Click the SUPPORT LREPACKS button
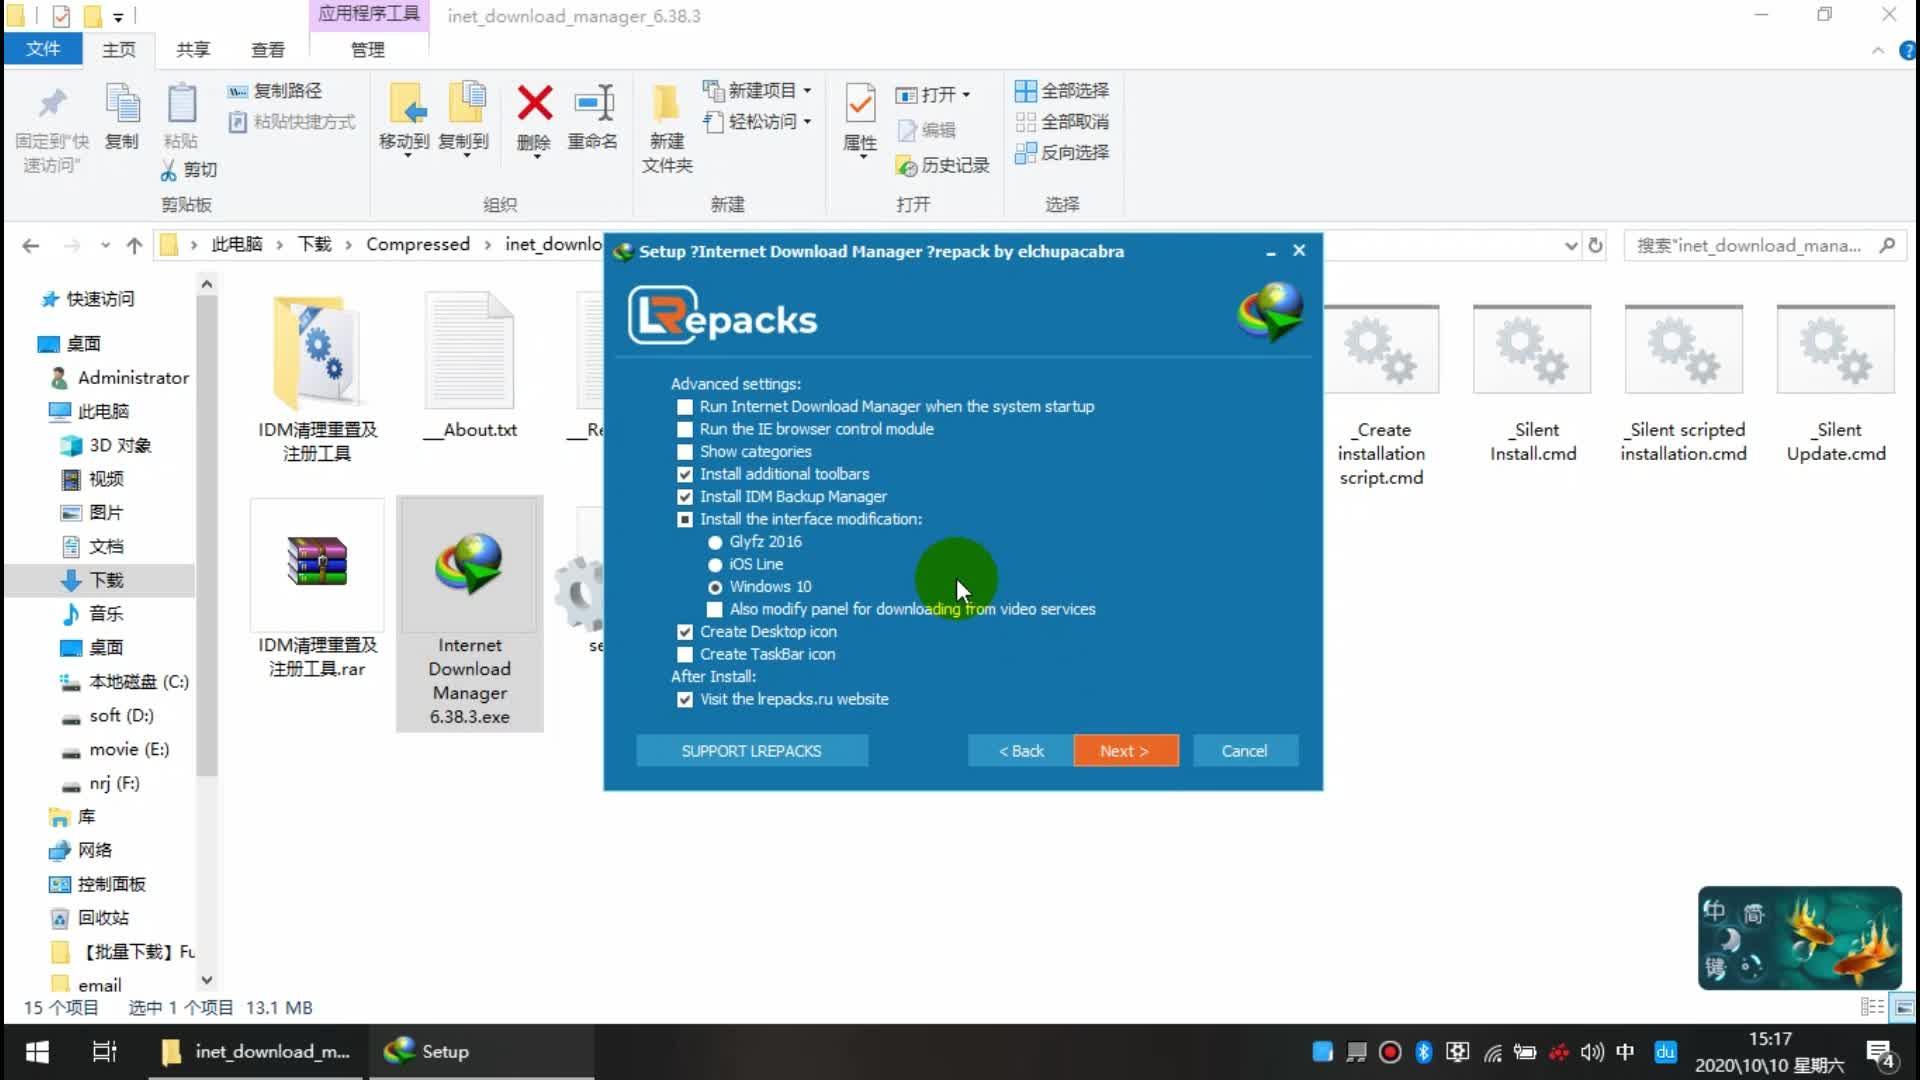Screen dimensions: 1920x1080 (x=751, y=751)
